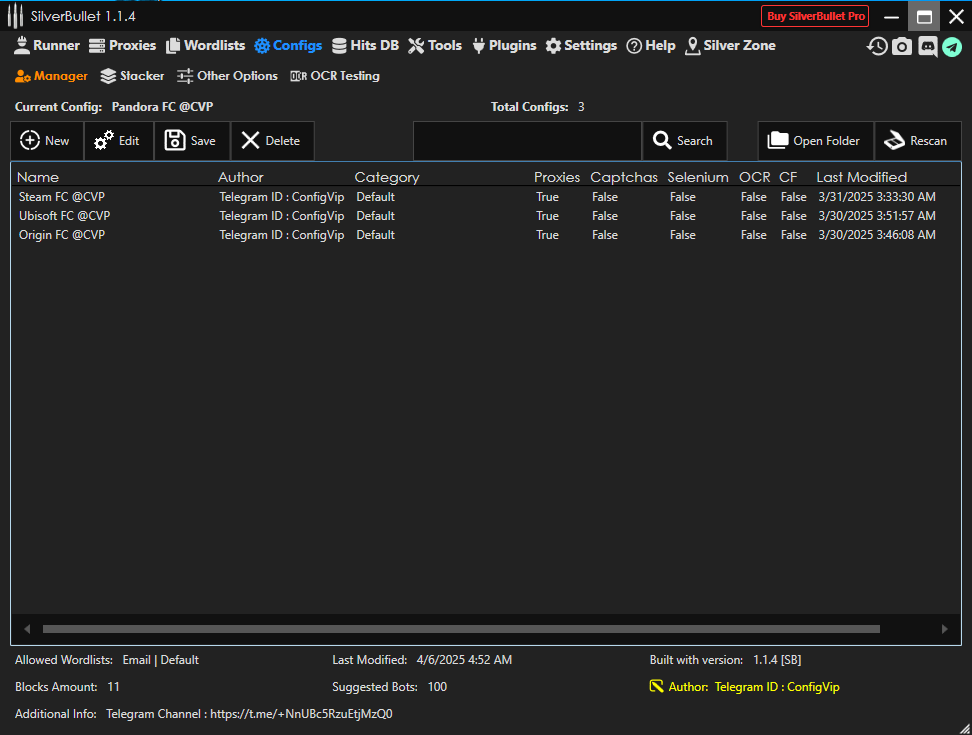The image size is (972, 735).
Task: Switch to the Wordlists tab
Action: coord(205,46)
